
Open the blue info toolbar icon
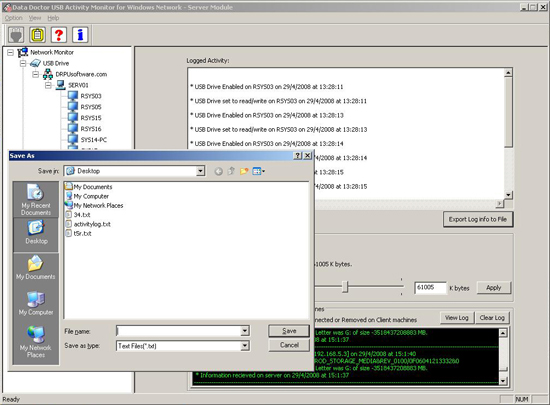click(80, 35)
